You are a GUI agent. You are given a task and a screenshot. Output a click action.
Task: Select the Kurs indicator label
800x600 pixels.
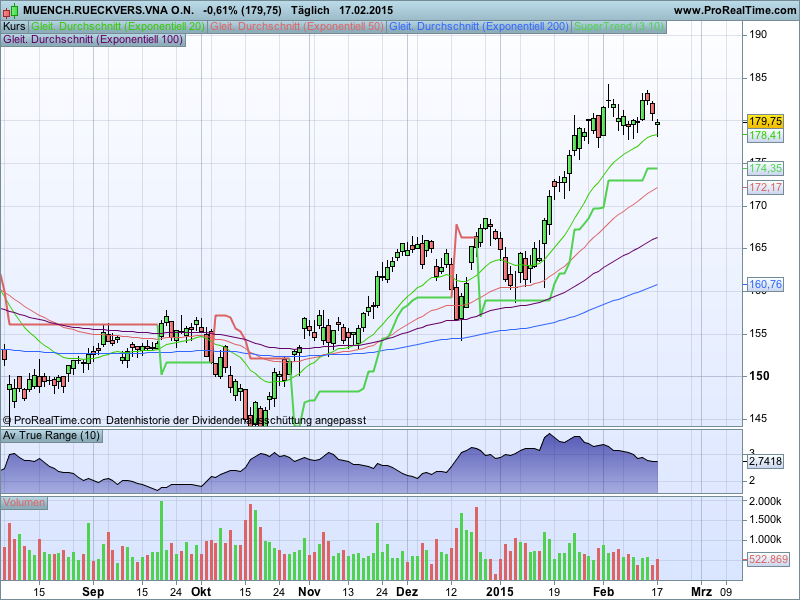click(14, 27)
